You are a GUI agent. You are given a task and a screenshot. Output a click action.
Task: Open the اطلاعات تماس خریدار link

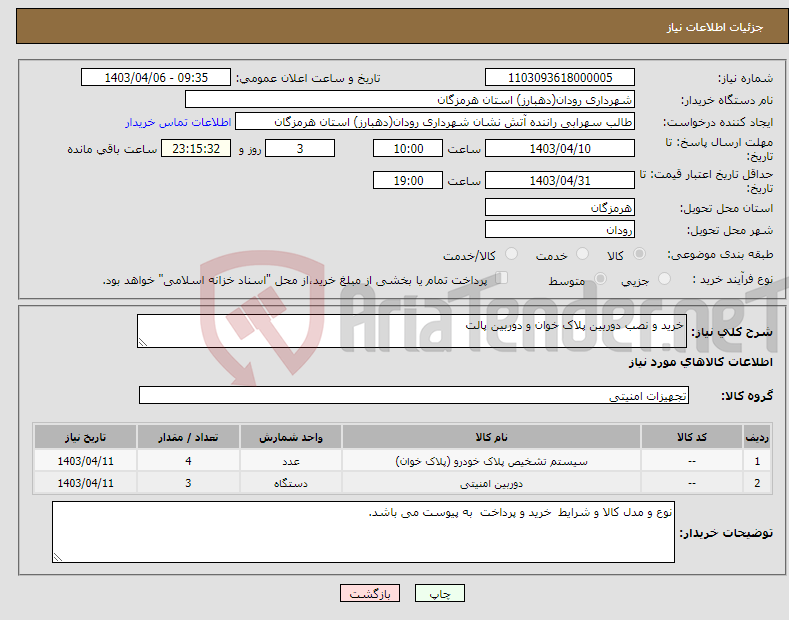178,122
